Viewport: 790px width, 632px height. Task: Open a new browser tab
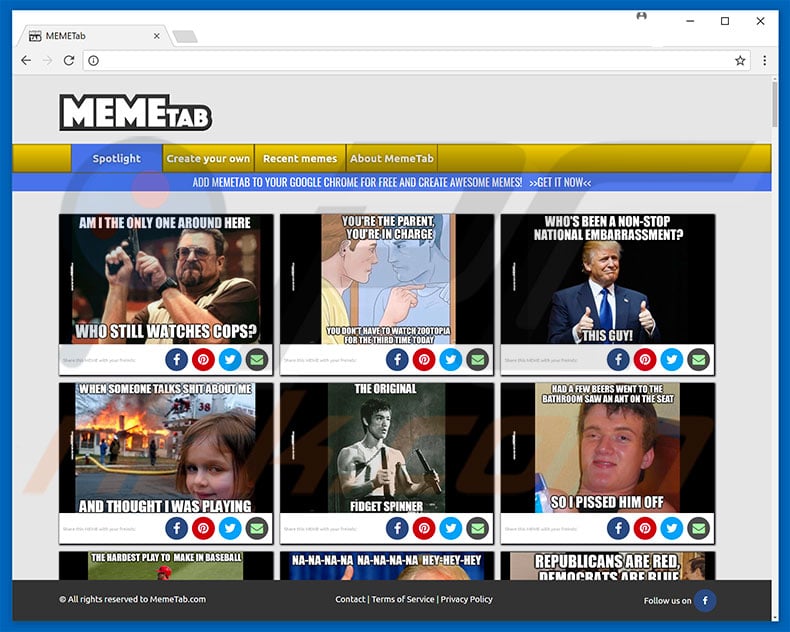185,37
